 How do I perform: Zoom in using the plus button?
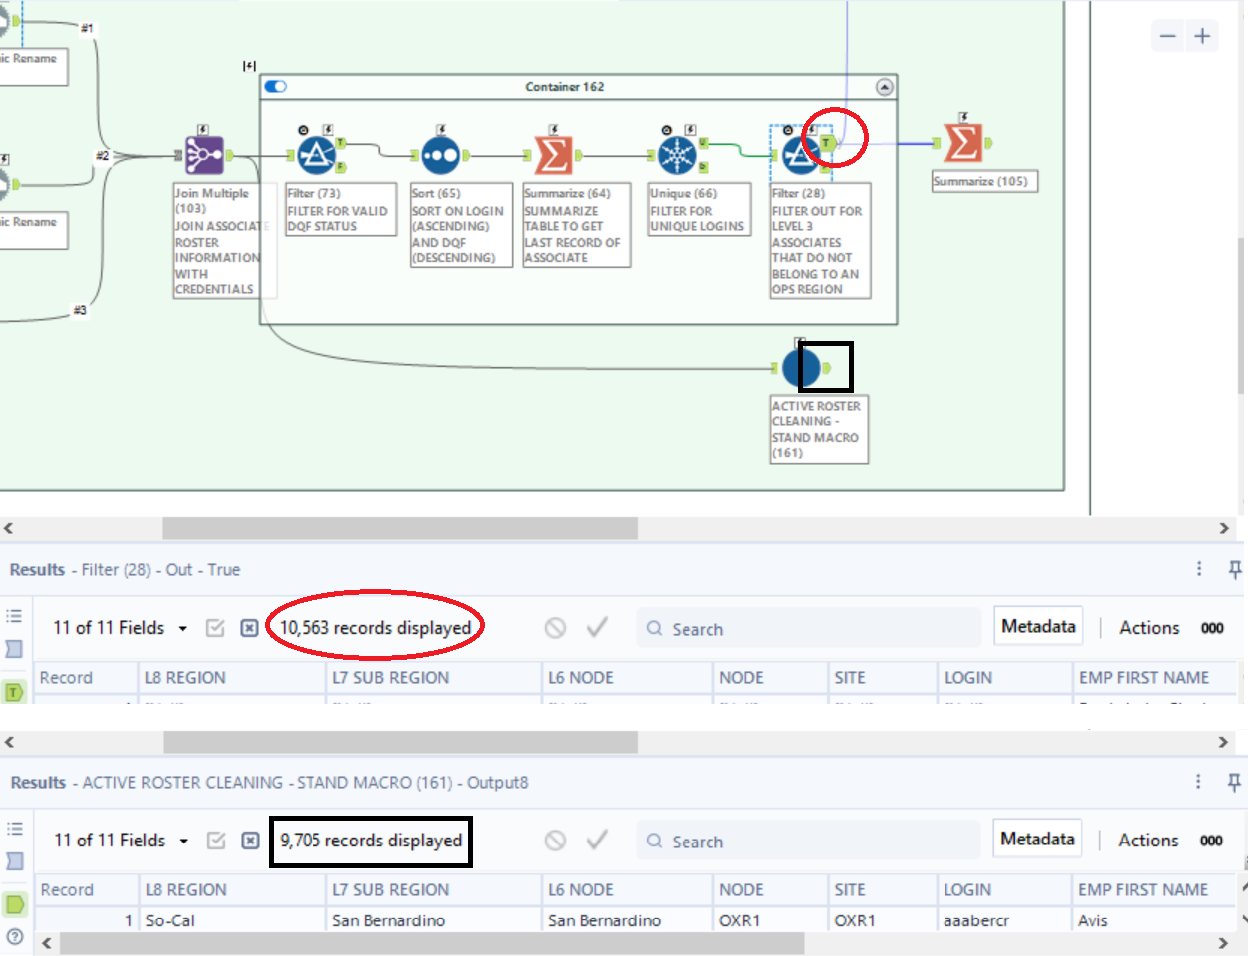click(x=1200, y=35)
